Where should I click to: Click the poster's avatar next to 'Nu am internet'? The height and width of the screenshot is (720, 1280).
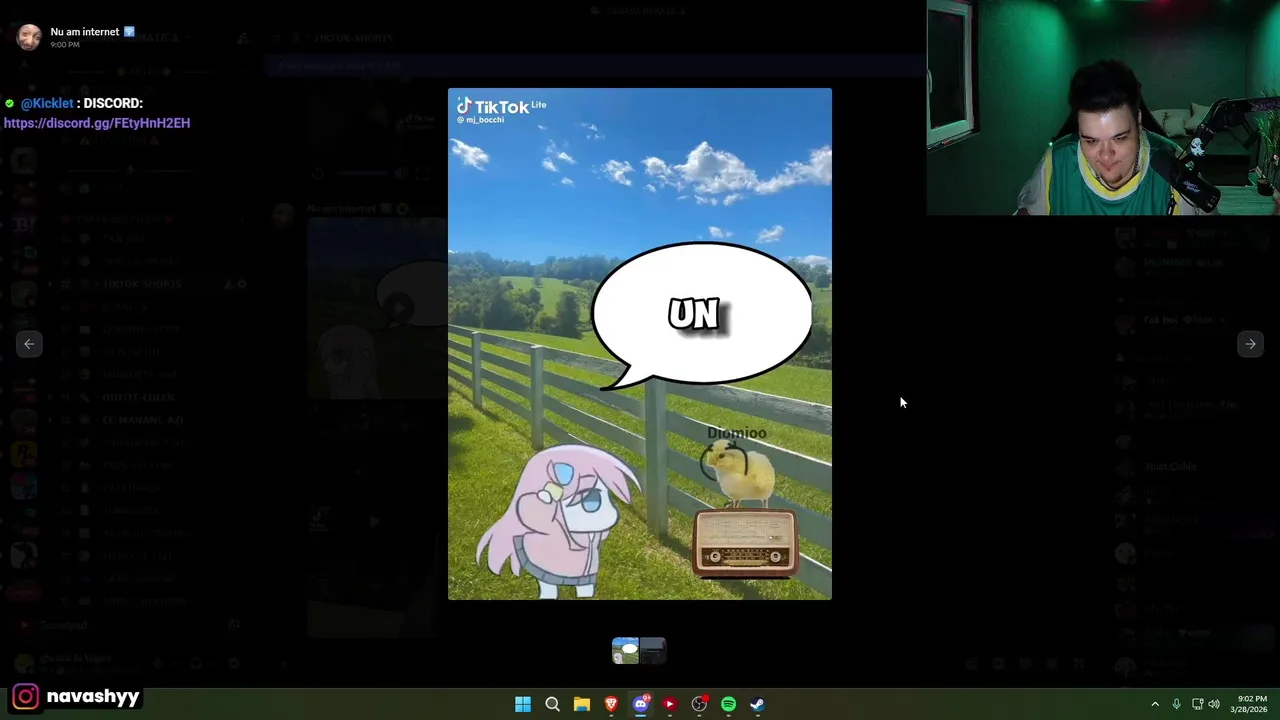pyautogui.click(x=29, y=38)
